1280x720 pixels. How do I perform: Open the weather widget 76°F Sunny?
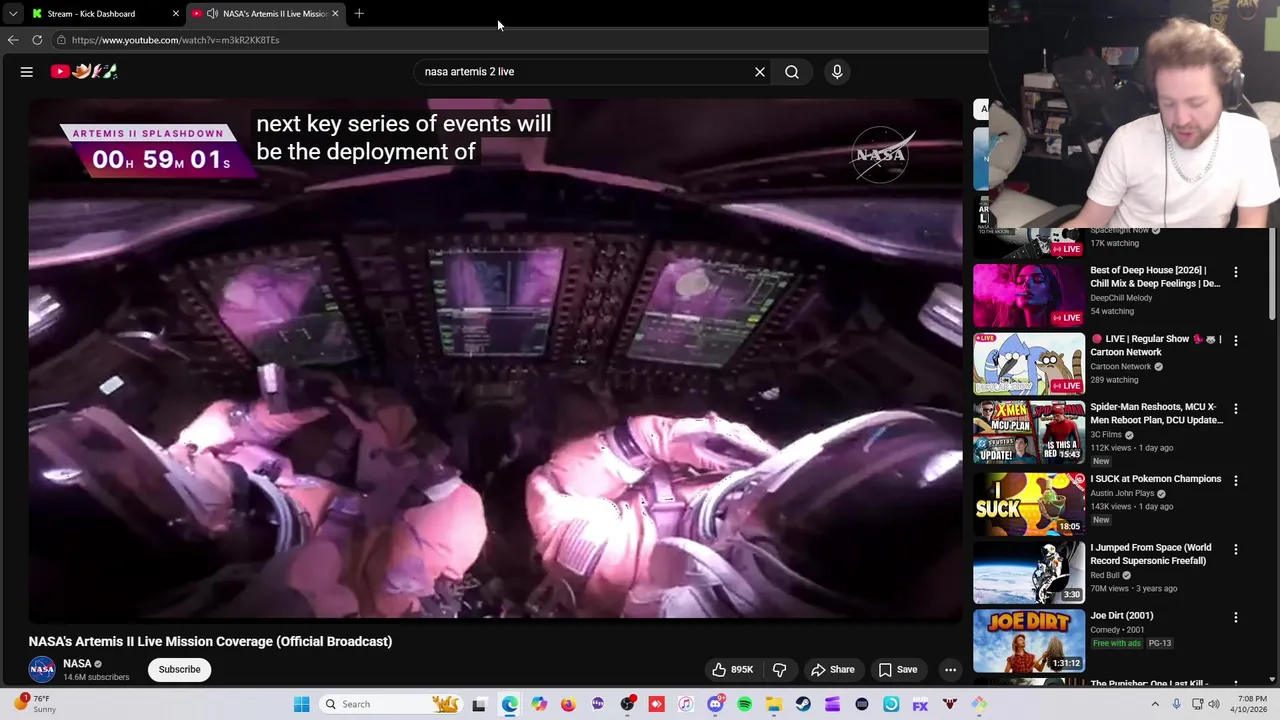[35, 704]
